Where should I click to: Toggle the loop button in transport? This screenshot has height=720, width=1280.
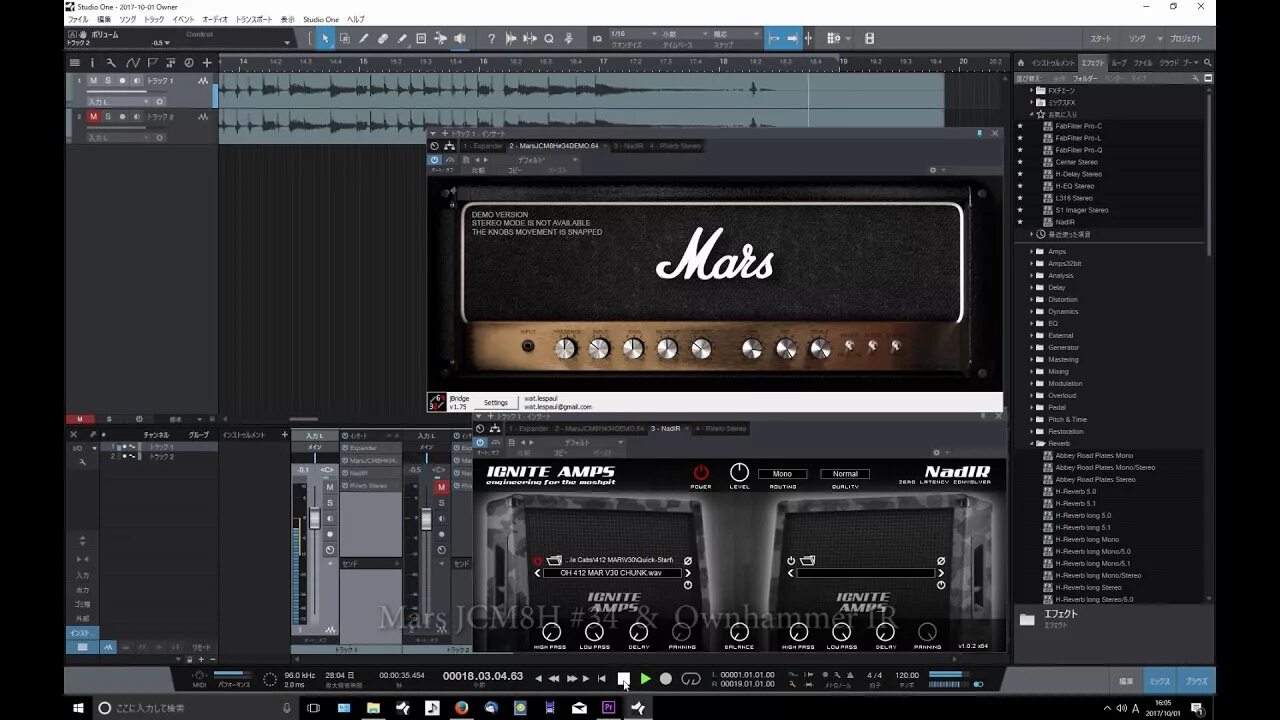pyautogui.click(x=690, y=678)
